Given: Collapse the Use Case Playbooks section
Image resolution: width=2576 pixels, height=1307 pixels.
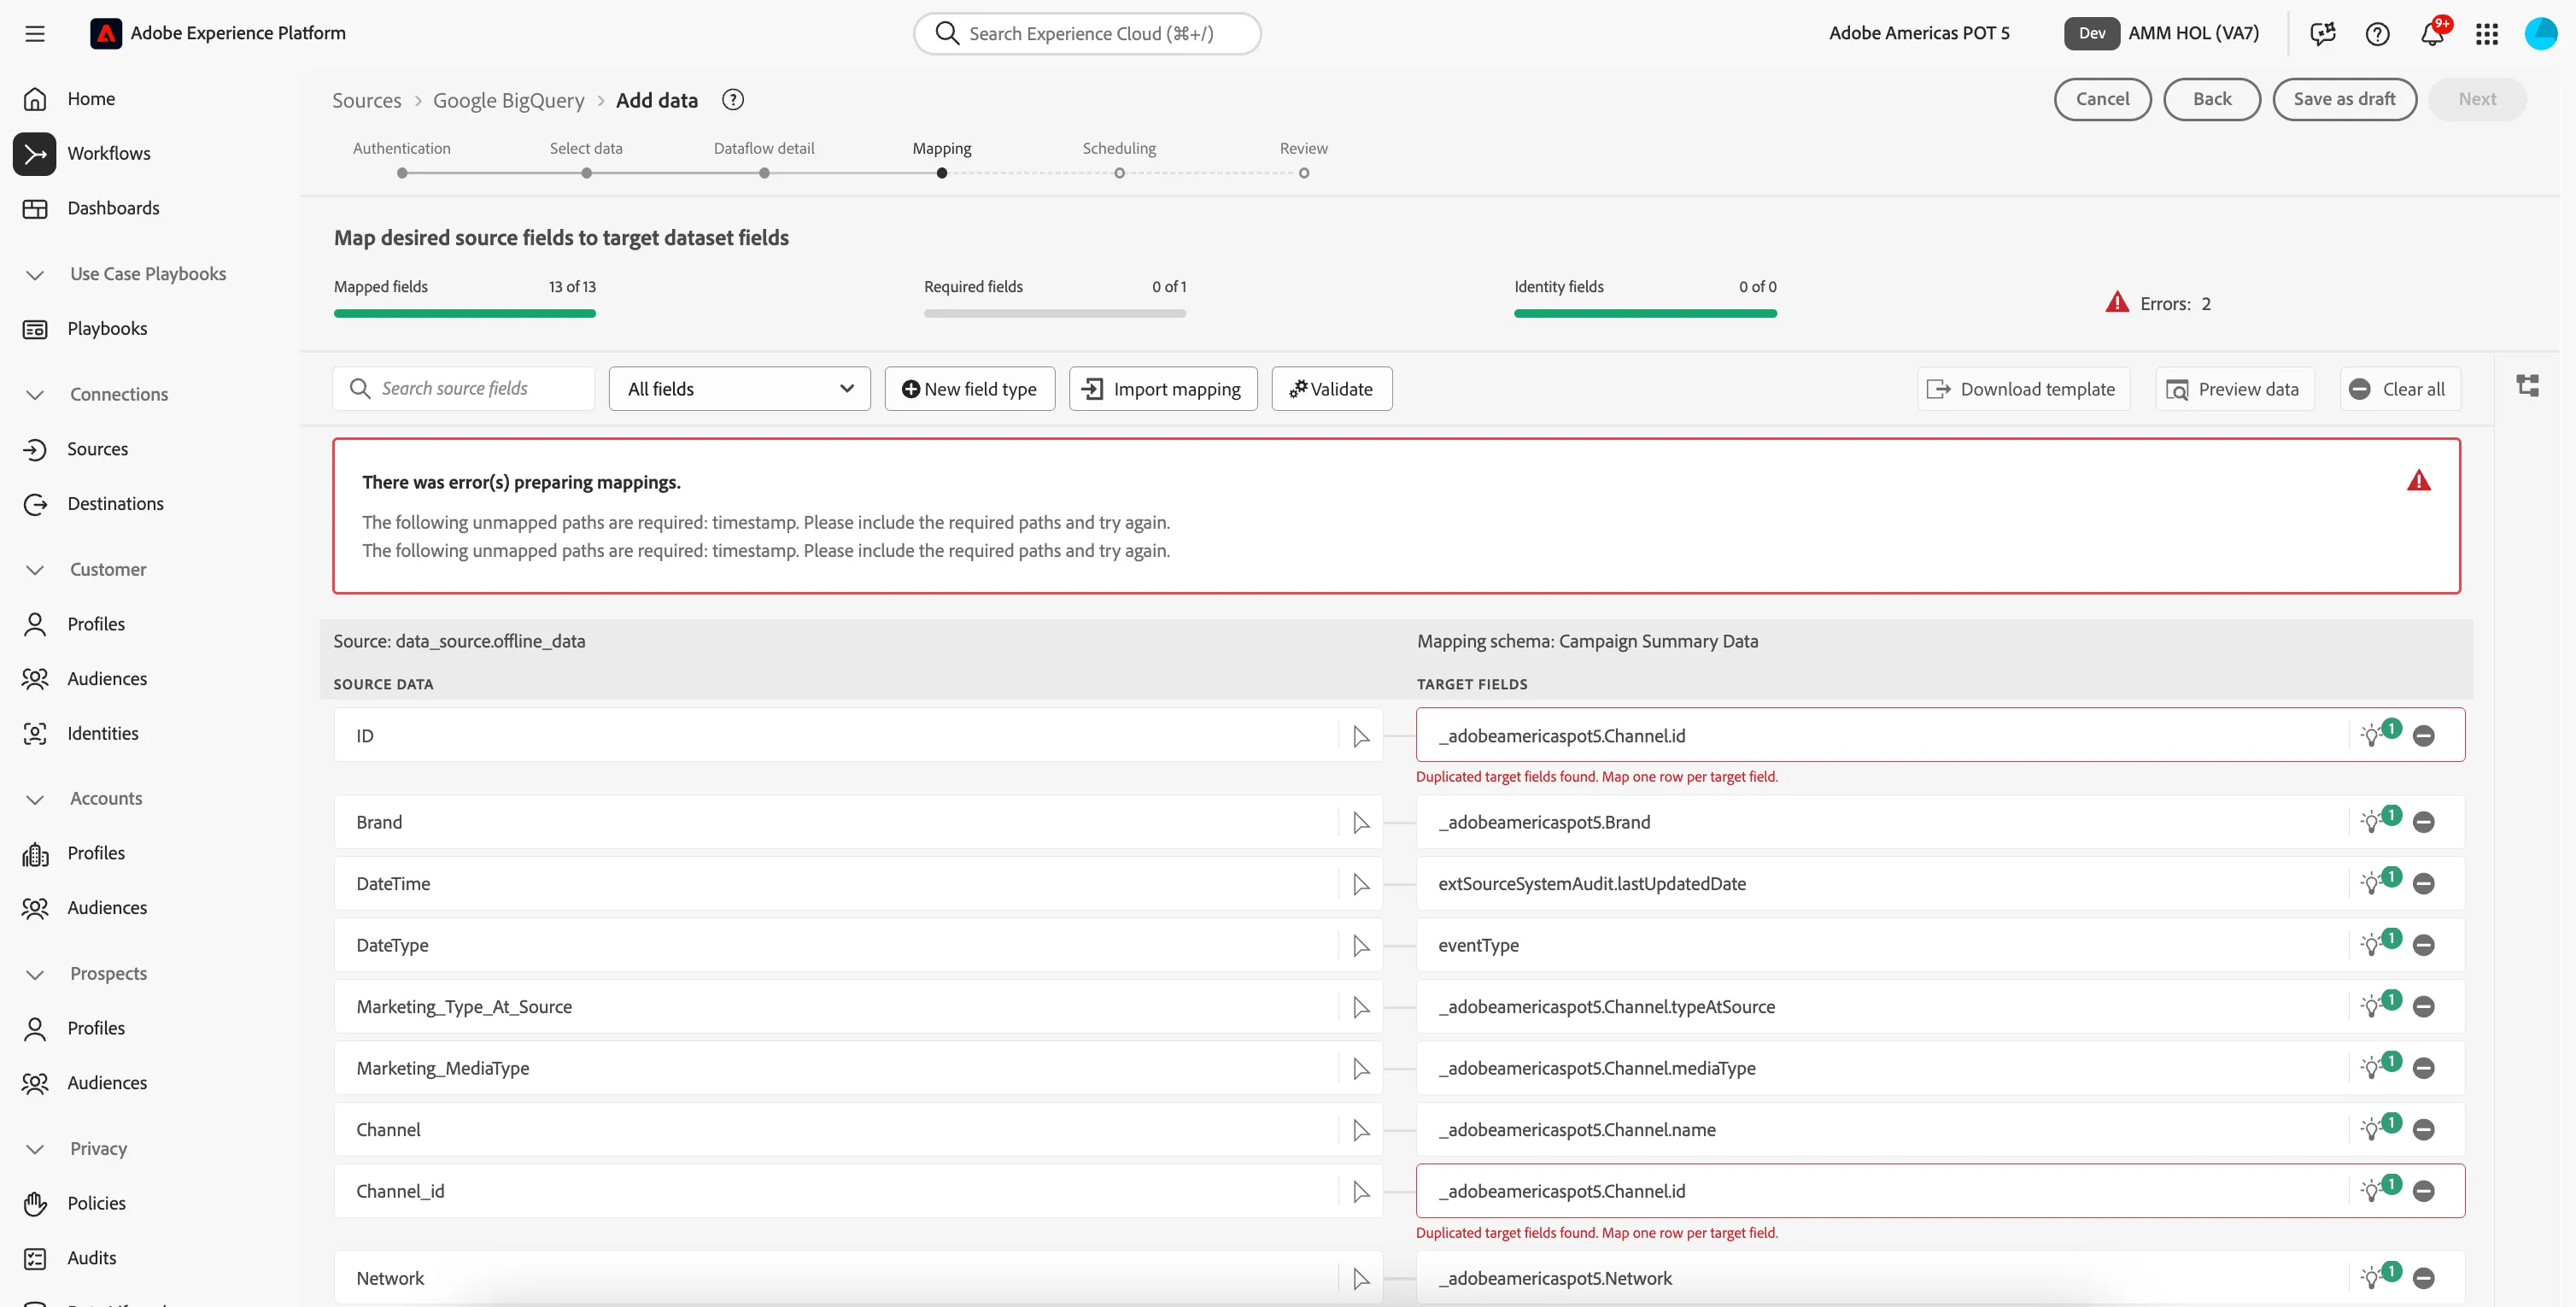Looking at the screenshot, I should [35, 274].
